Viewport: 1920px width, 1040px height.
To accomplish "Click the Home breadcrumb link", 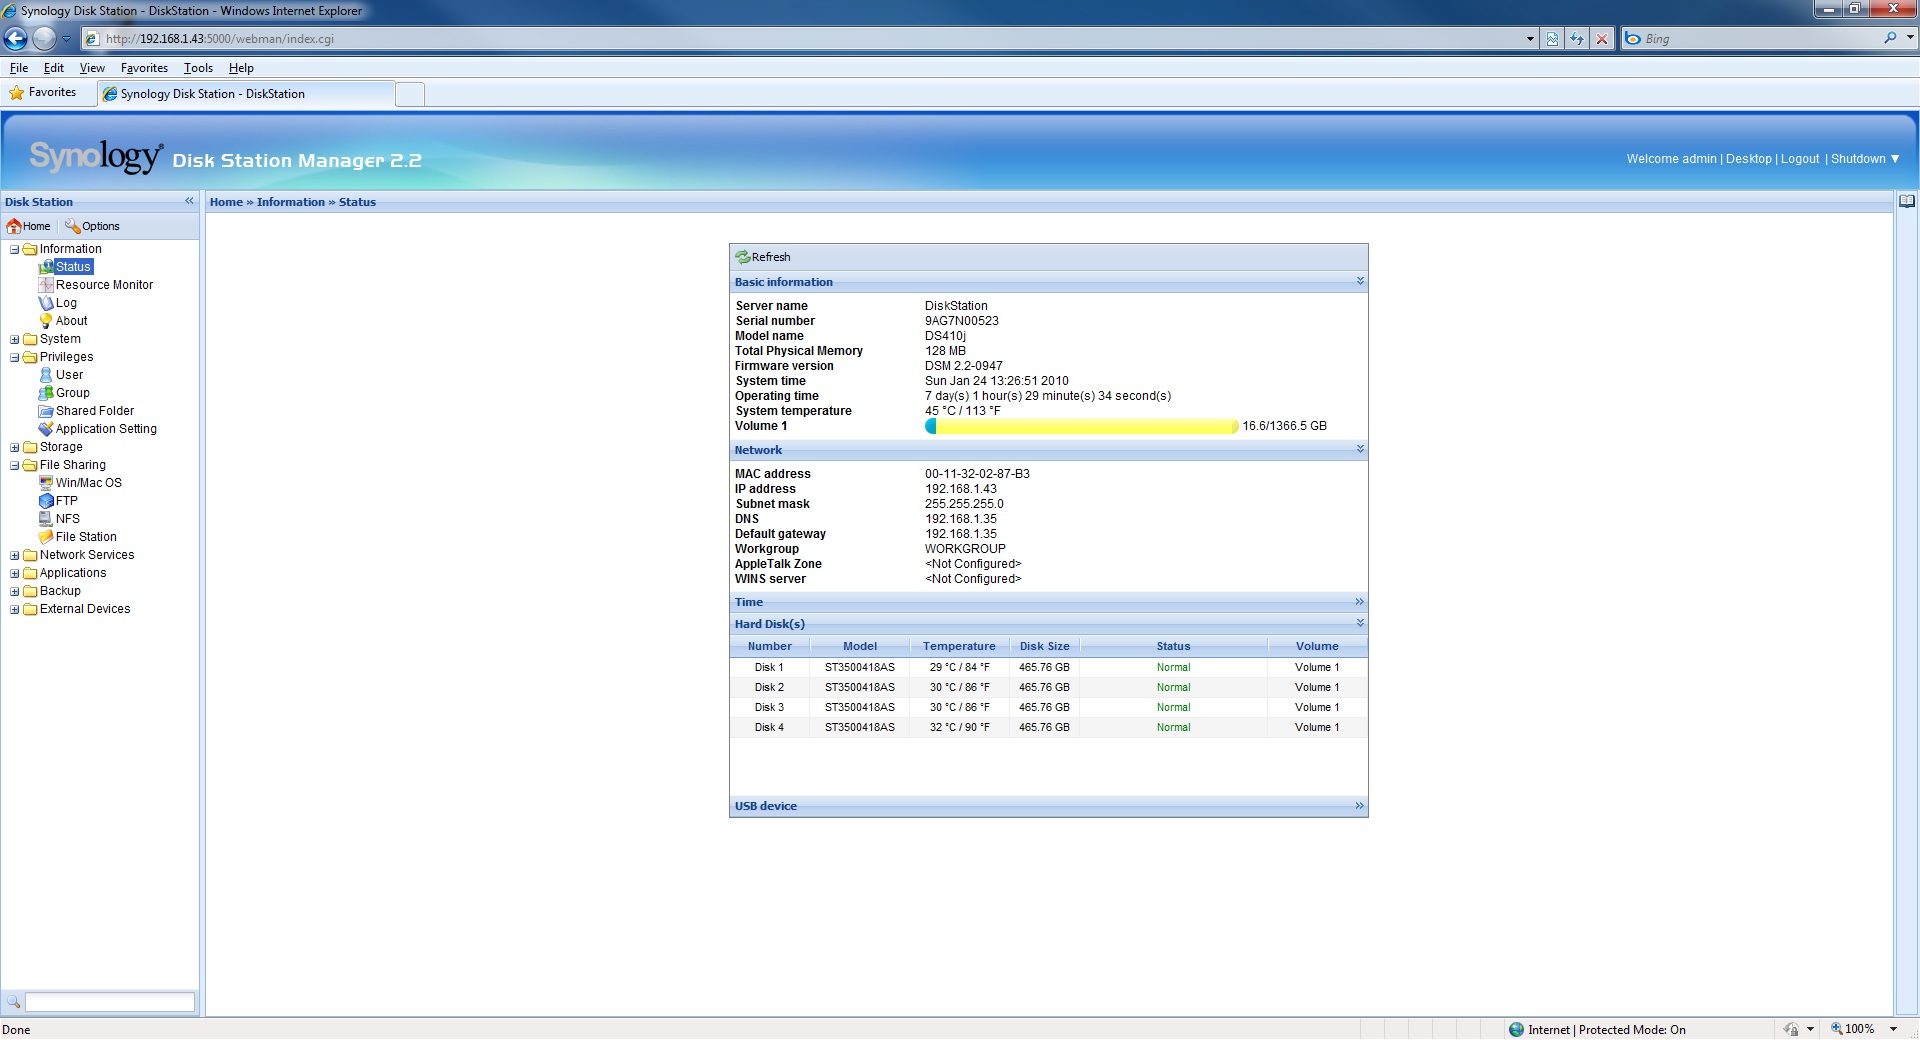I will [226, 202].
